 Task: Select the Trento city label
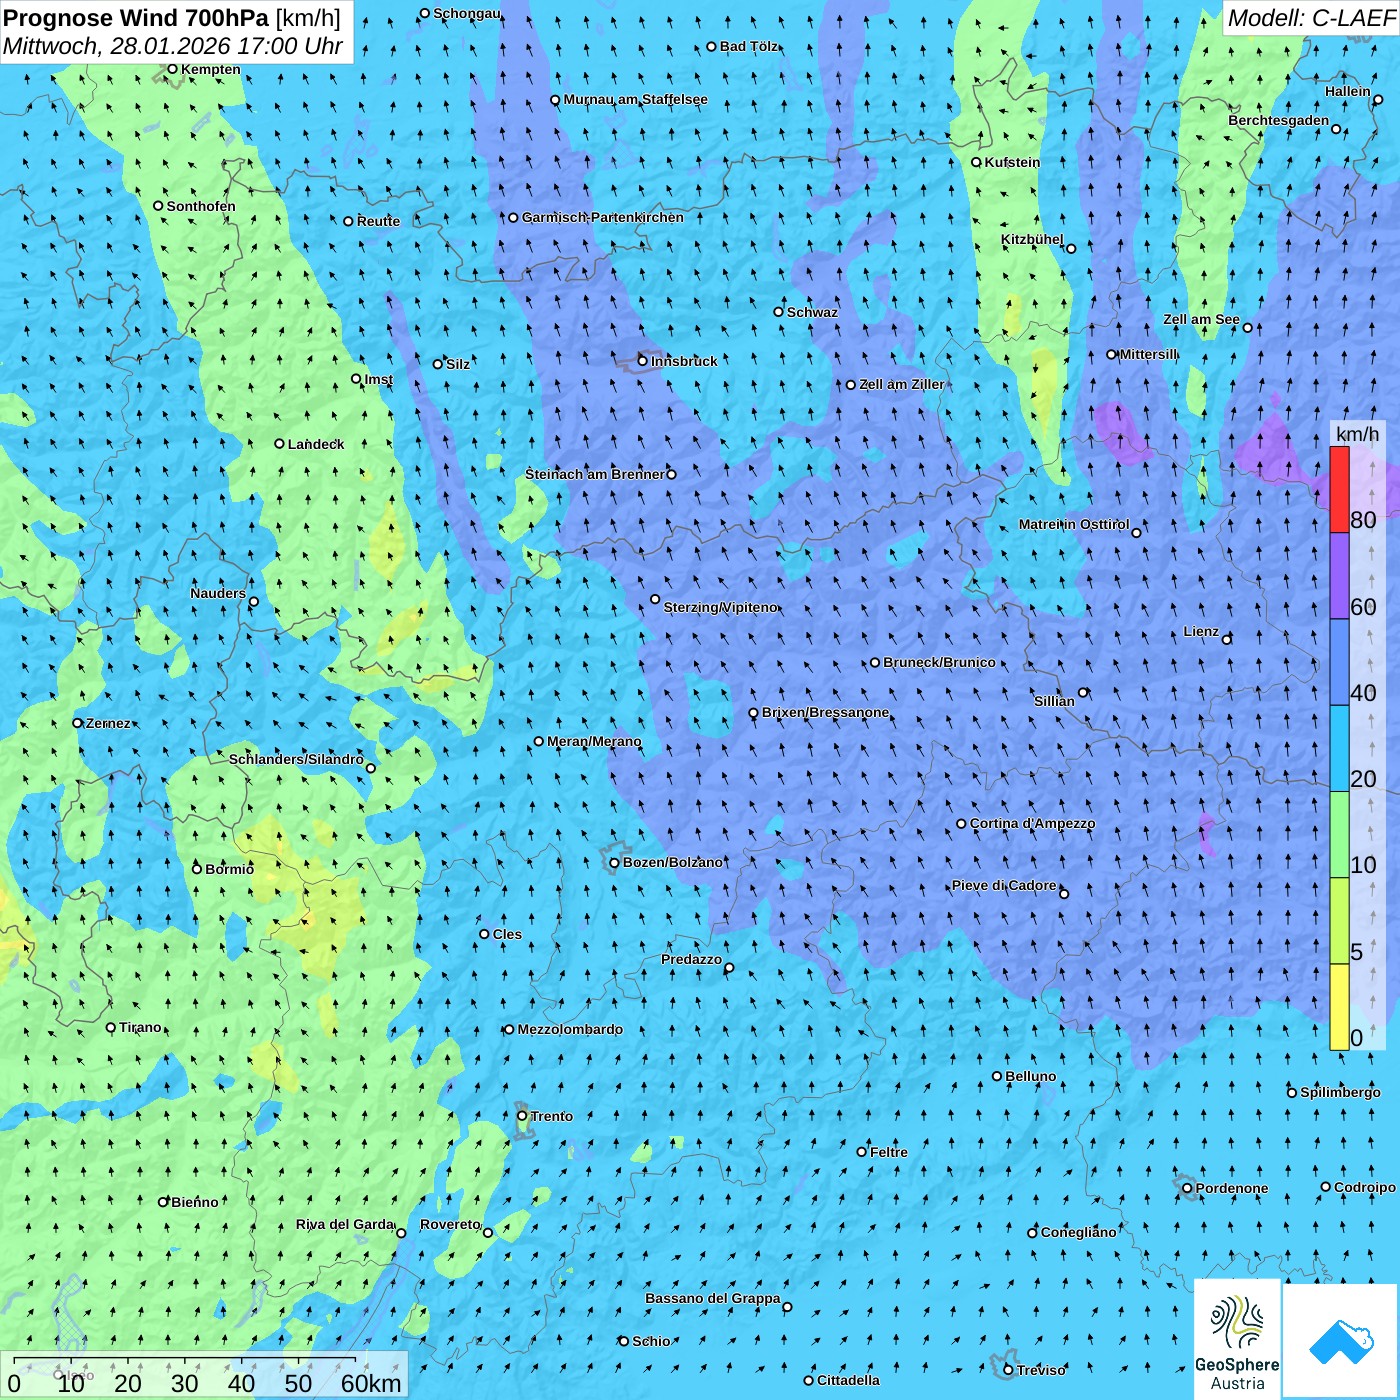[x=552, y=1116]
